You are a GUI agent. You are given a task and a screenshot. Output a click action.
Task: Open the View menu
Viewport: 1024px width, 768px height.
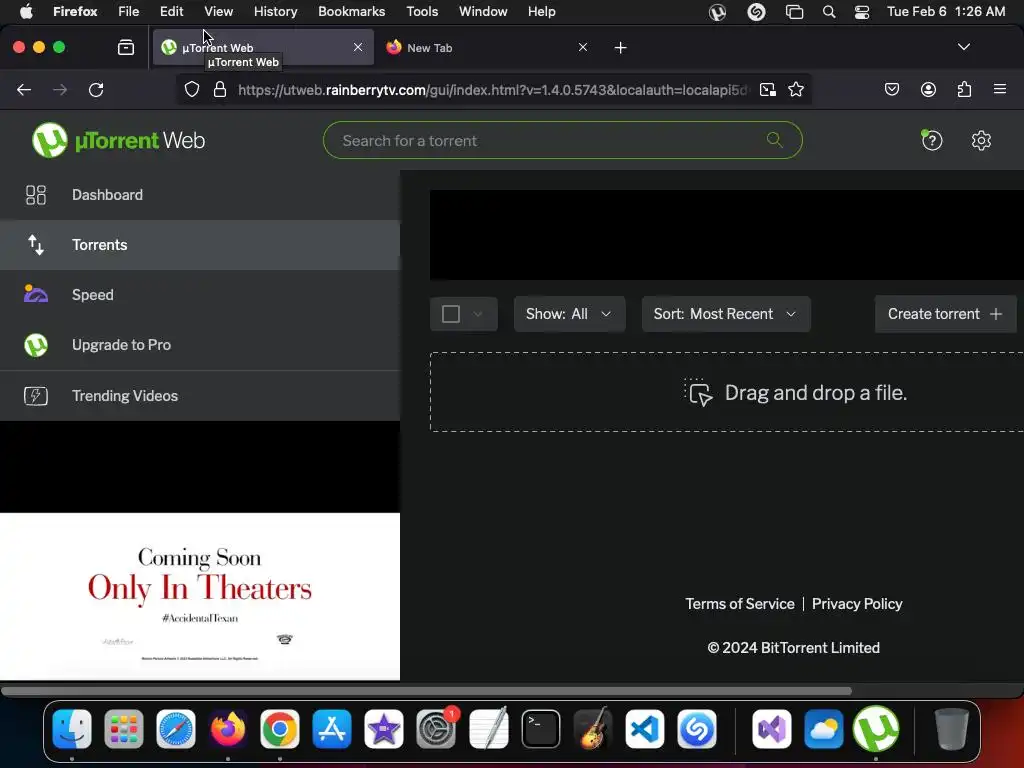click(x=218, y=12)
